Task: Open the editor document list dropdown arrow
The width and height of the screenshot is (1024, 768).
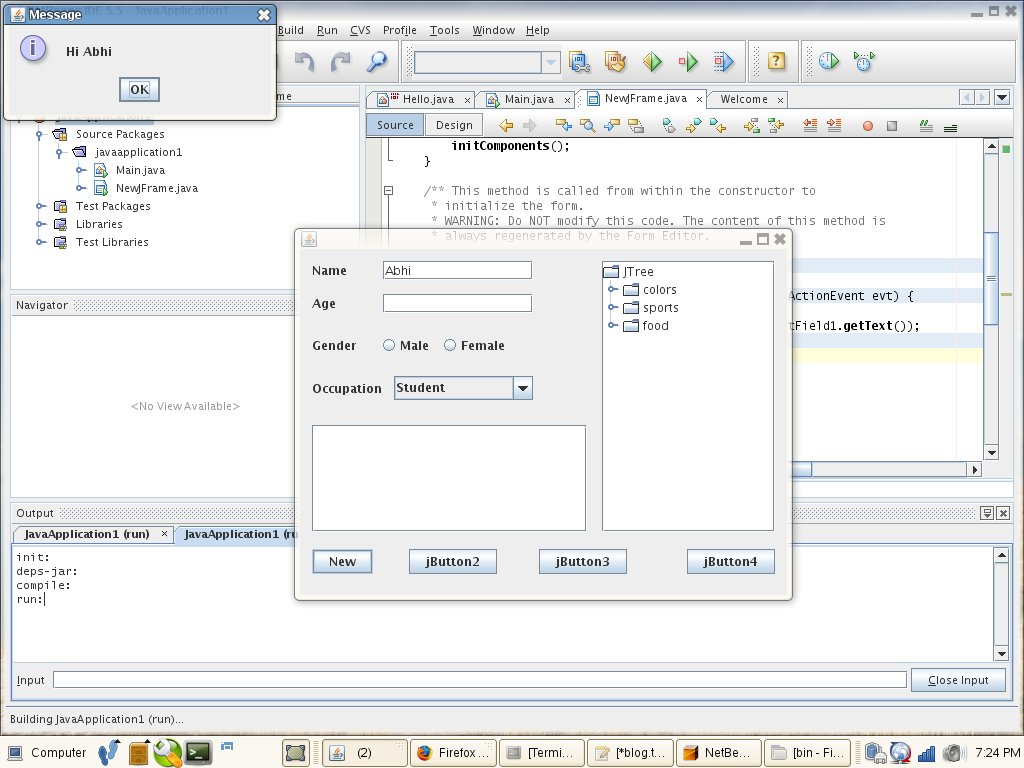Action: 1002,98
